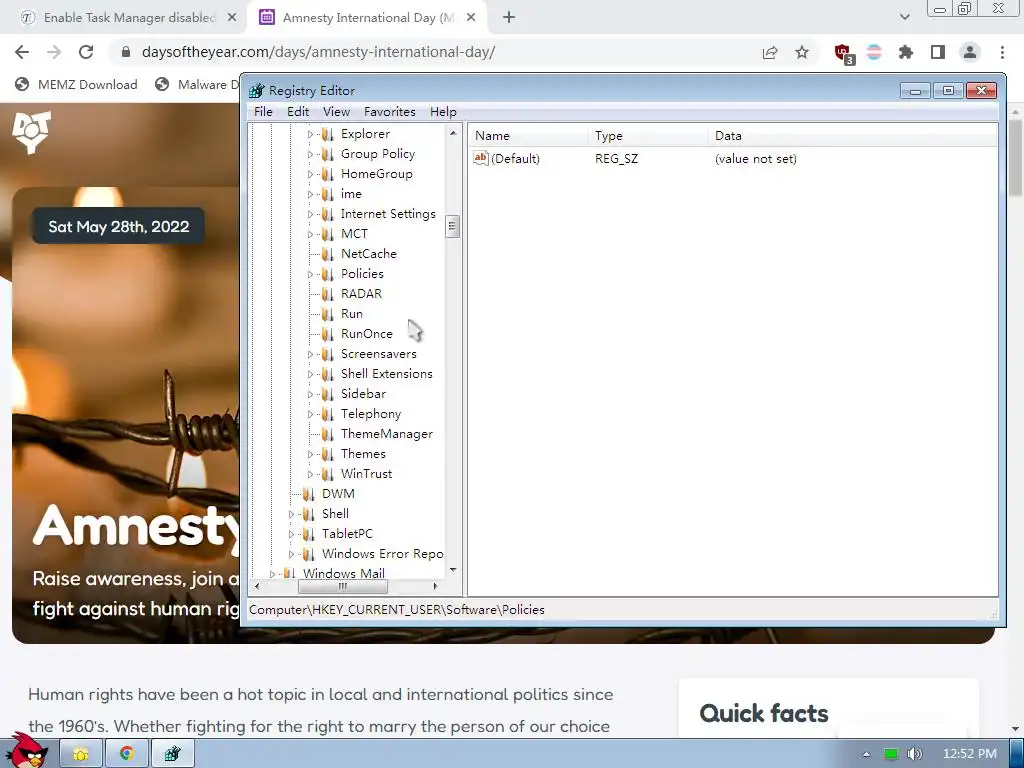
Task: Select the RunOnce folder icon
Action: tap(327, 334)
